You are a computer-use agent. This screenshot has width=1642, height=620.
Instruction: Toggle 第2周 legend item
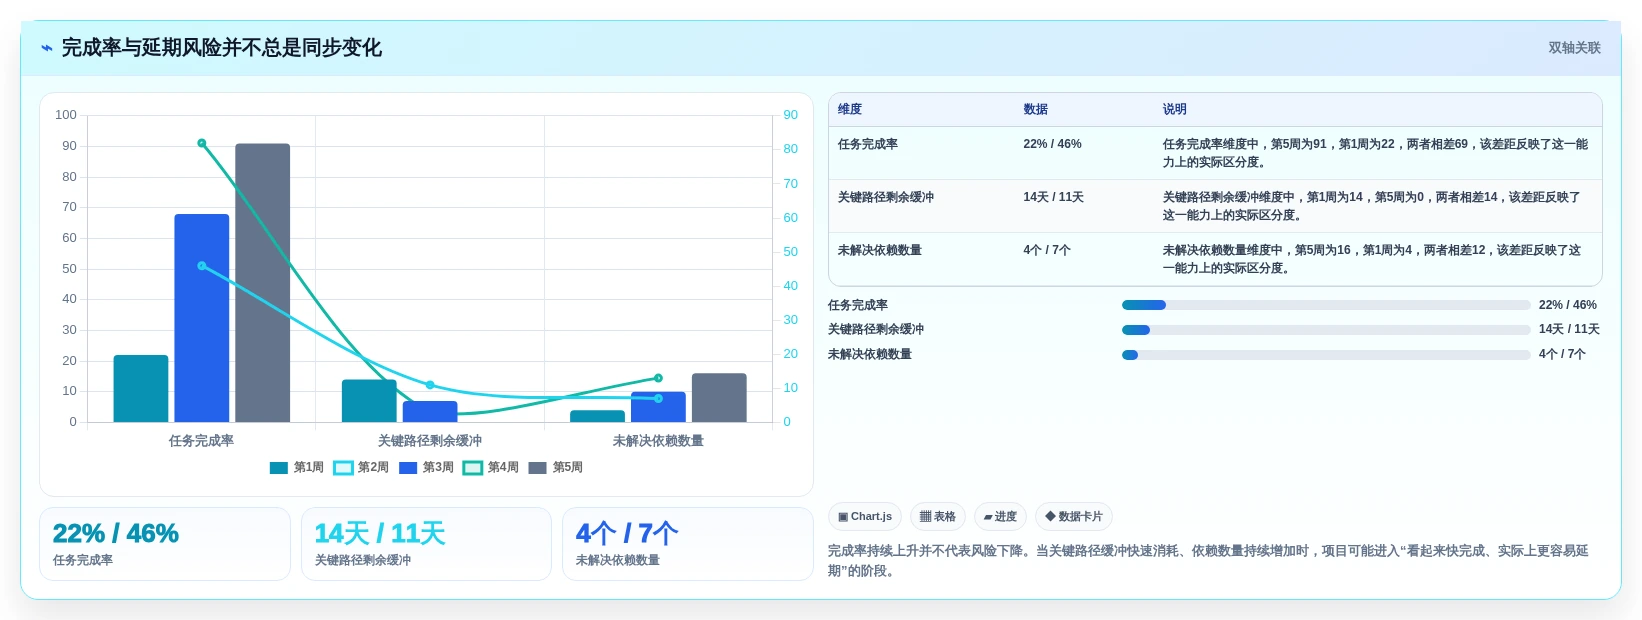click(x=361, y=467)
